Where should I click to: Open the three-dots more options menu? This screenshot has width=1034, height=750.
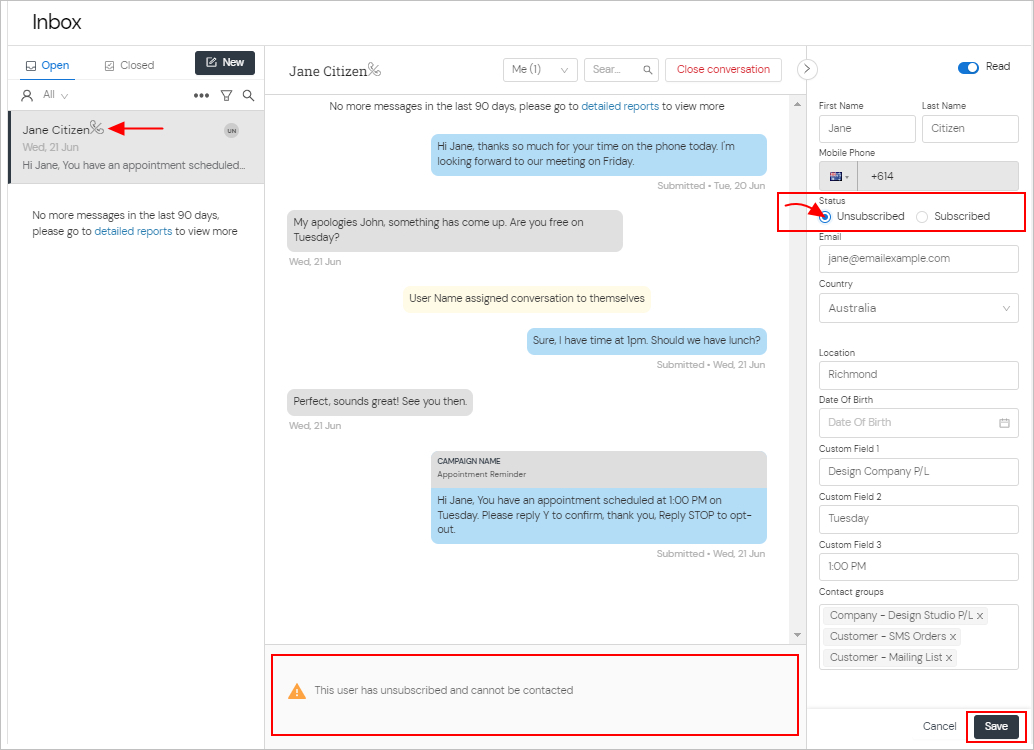201,96
